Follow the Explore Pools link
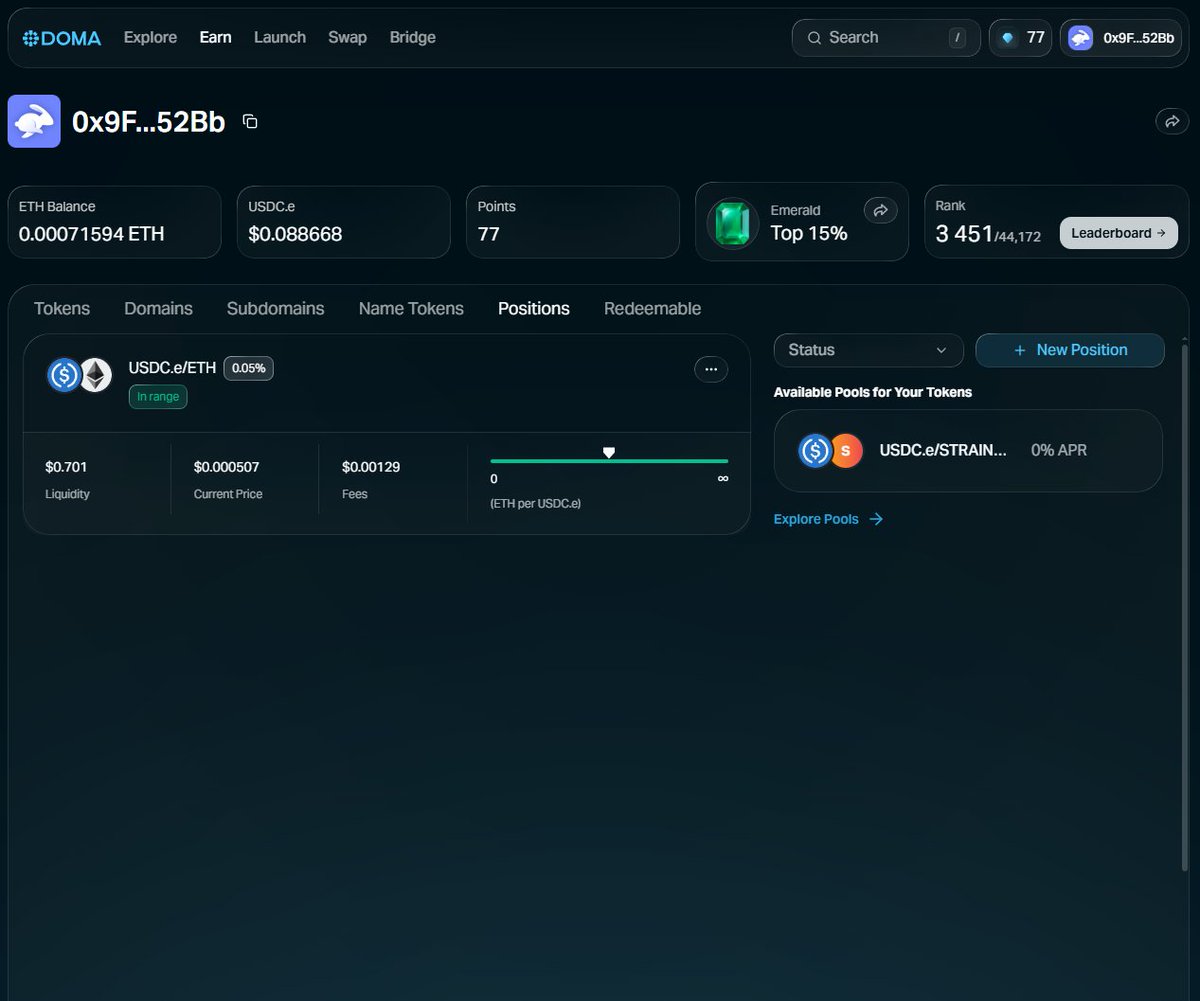This screenshot has height=1001, width=1200. tap(828, 519)
